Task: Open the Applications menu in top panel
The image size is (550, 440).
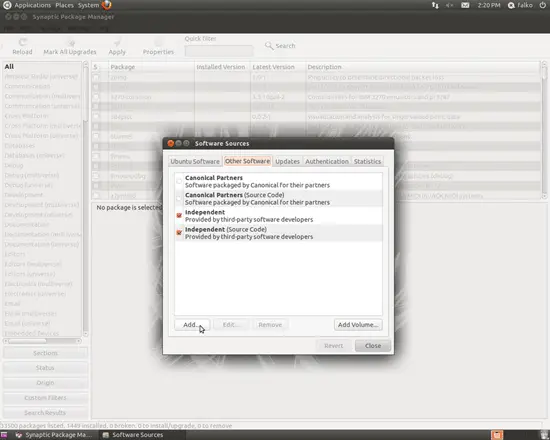Action: [x=33, y=5]
